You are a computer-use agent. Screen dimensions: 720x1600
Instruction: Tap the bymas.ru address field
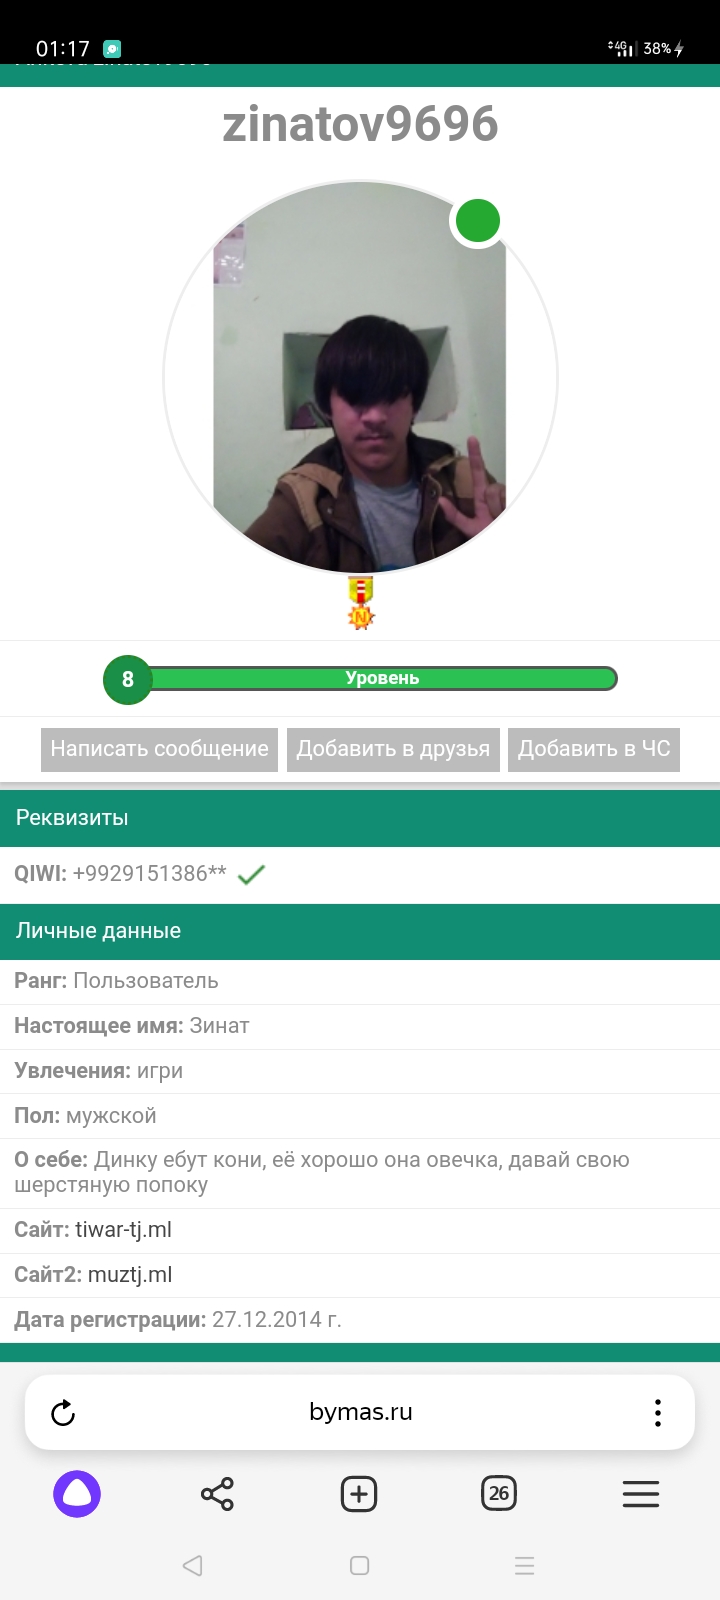click(x=361, y=1412)
